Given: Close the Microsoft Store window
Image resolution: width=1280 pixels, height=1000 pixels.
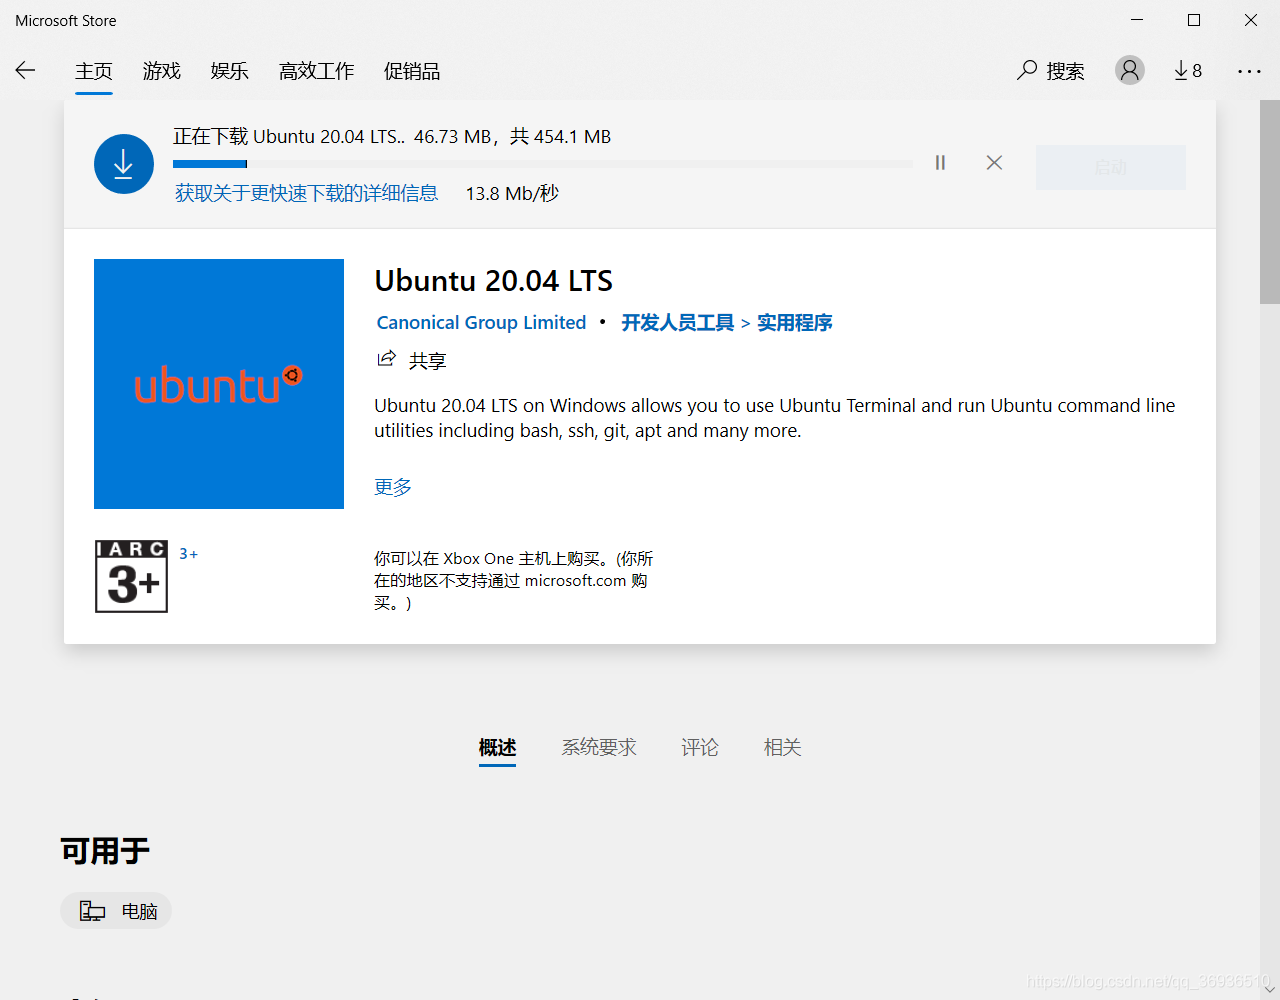Looking at the screenshot, I should coord(1251,20).
